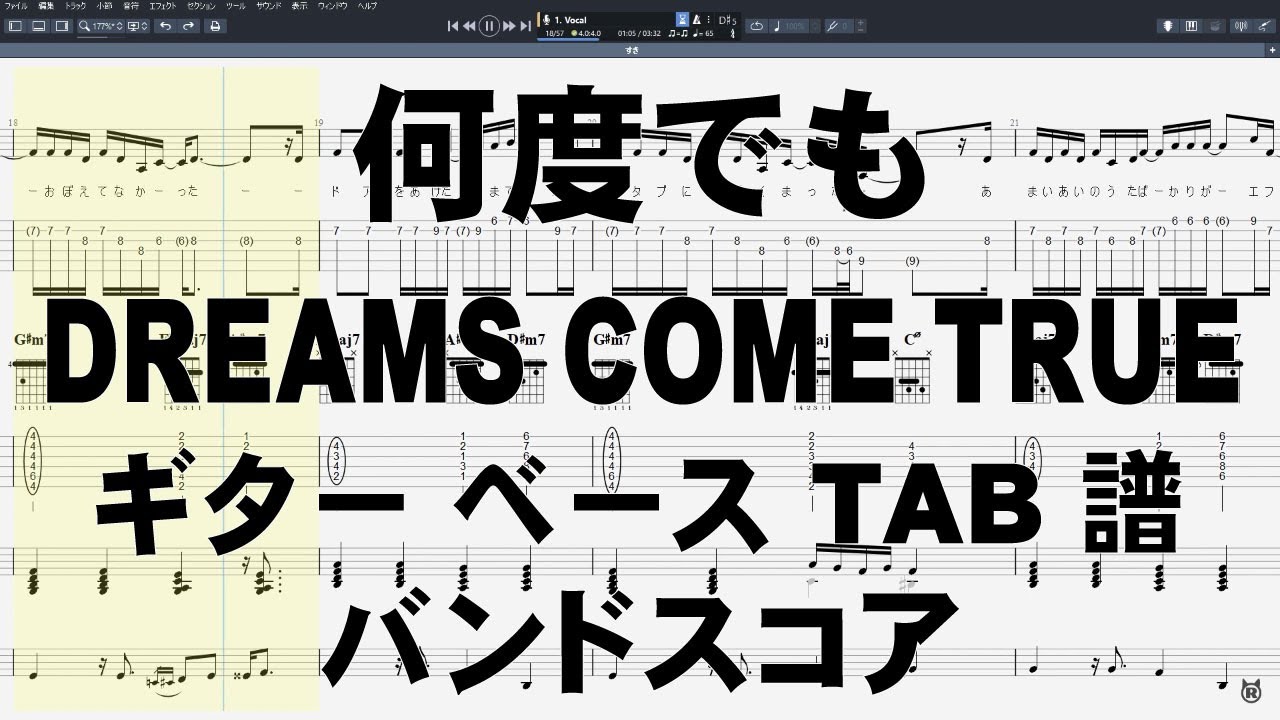Click the relative speed 100% field
Viewport: 1280px width, 720px height.
pyautogui.click(x=788, y=26)
